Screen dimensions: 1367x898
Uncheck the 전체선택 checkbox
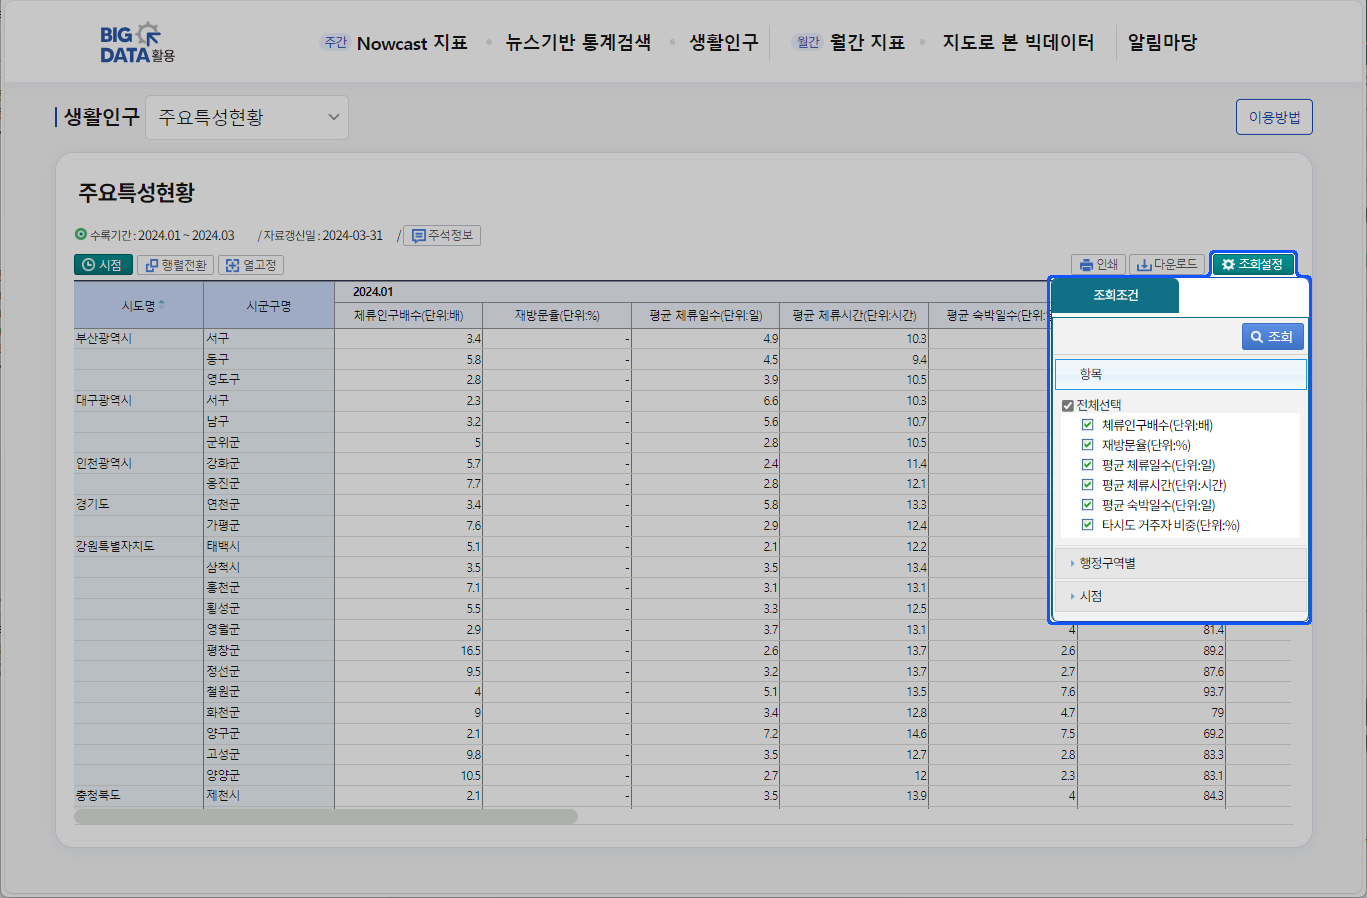pyautogui.click(x=1067, y=405)
